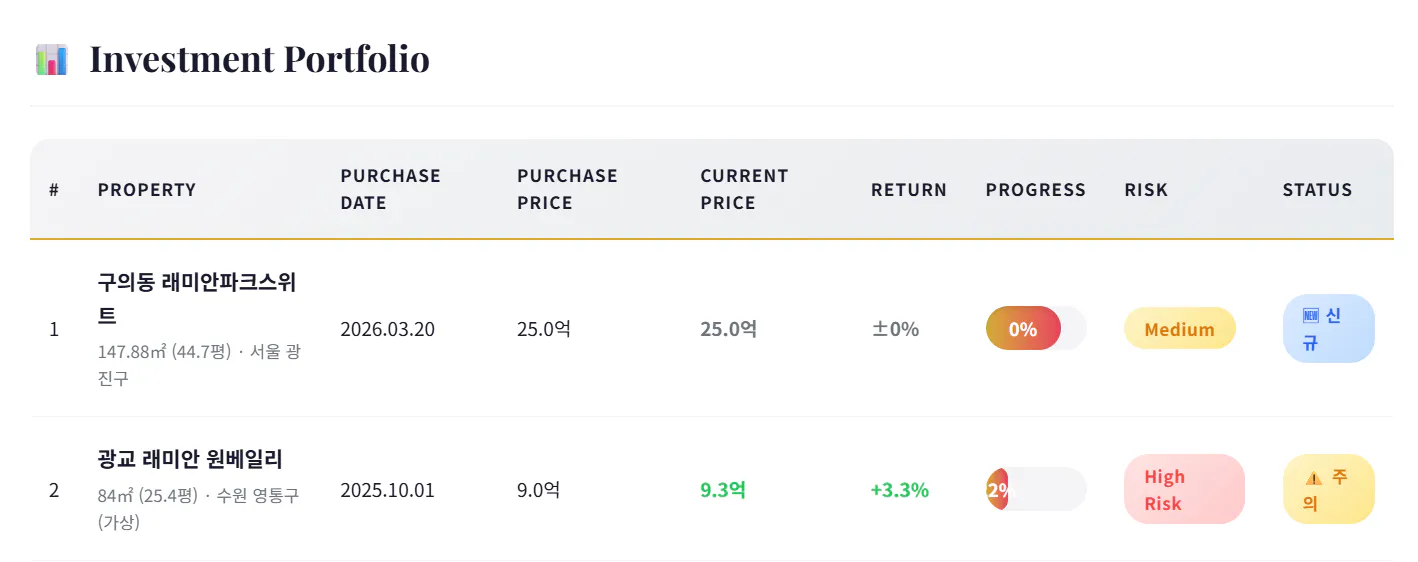
Task: Click the Status column header
Action: click(x=1317, y=190)
